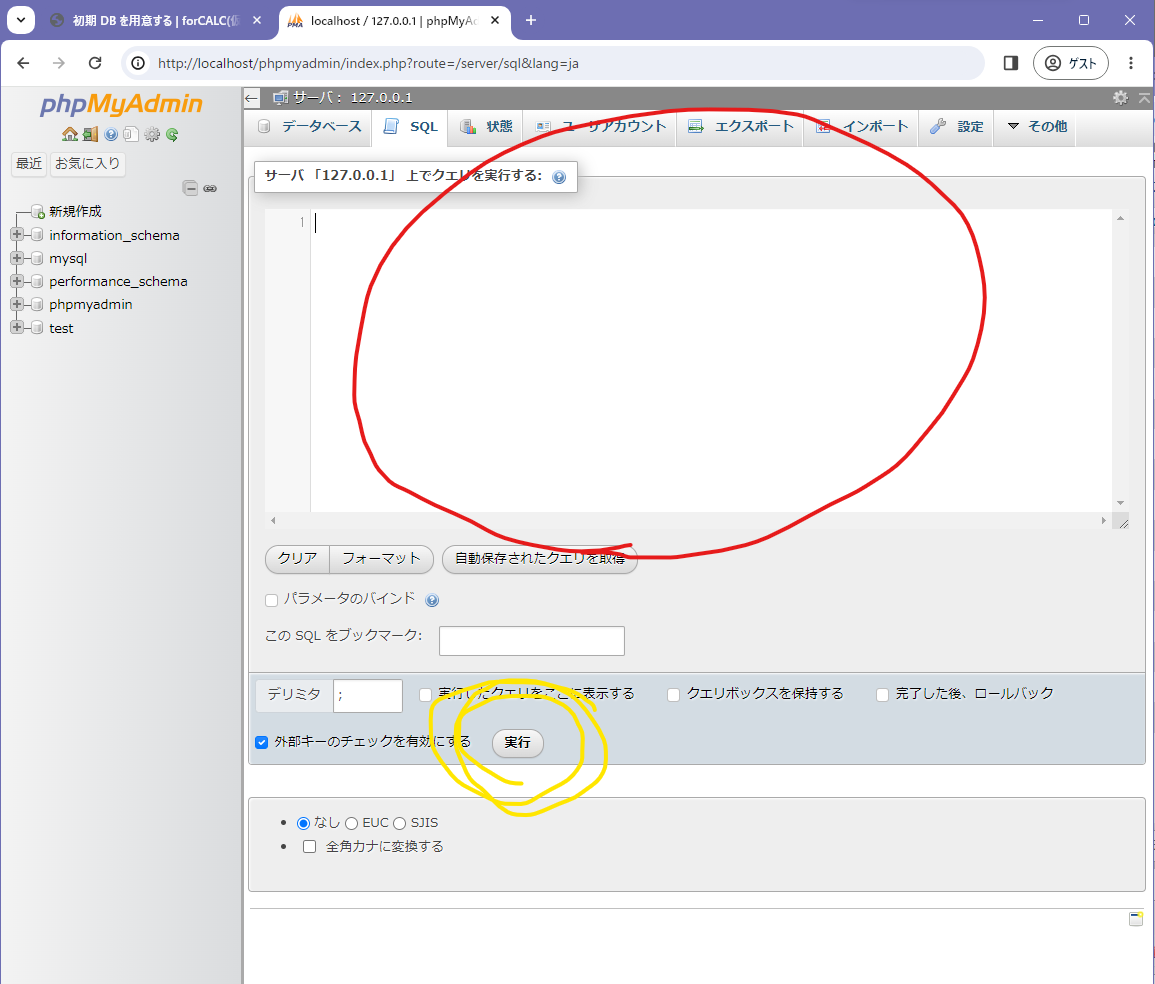The image size is (1155, 984).
Task: Click the フォーマット button
Action: 381,559
